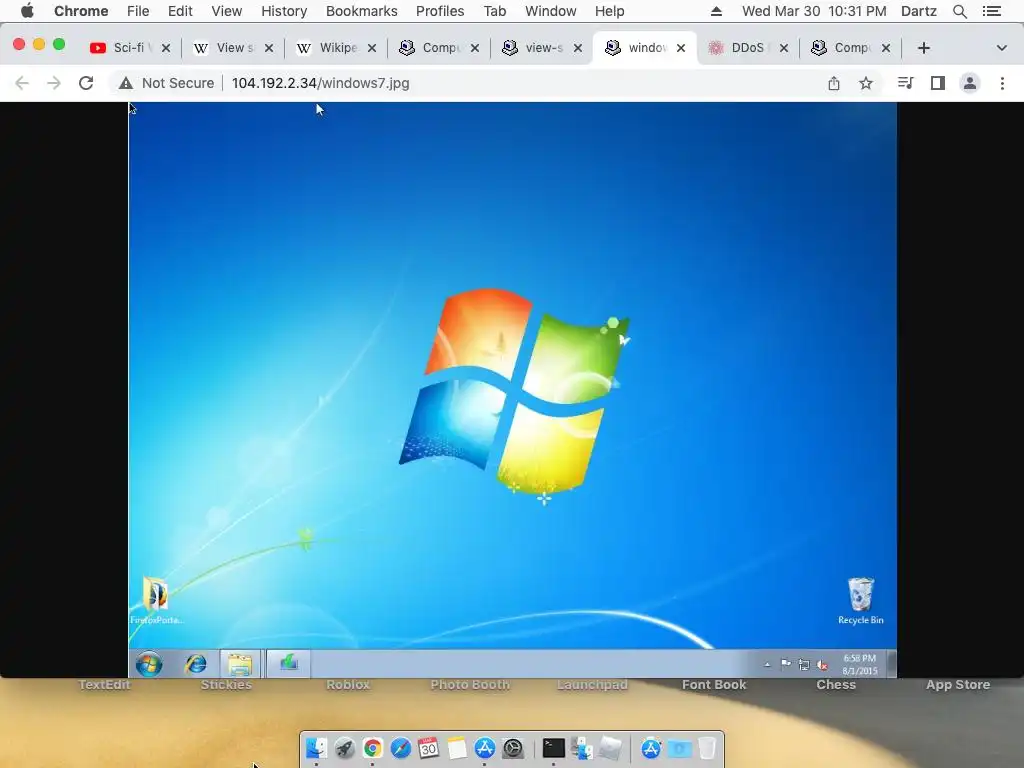Open Launchpad rocket icon in the Dock
The height and width of the screenshot is (768, 1024).
point(344,748)
